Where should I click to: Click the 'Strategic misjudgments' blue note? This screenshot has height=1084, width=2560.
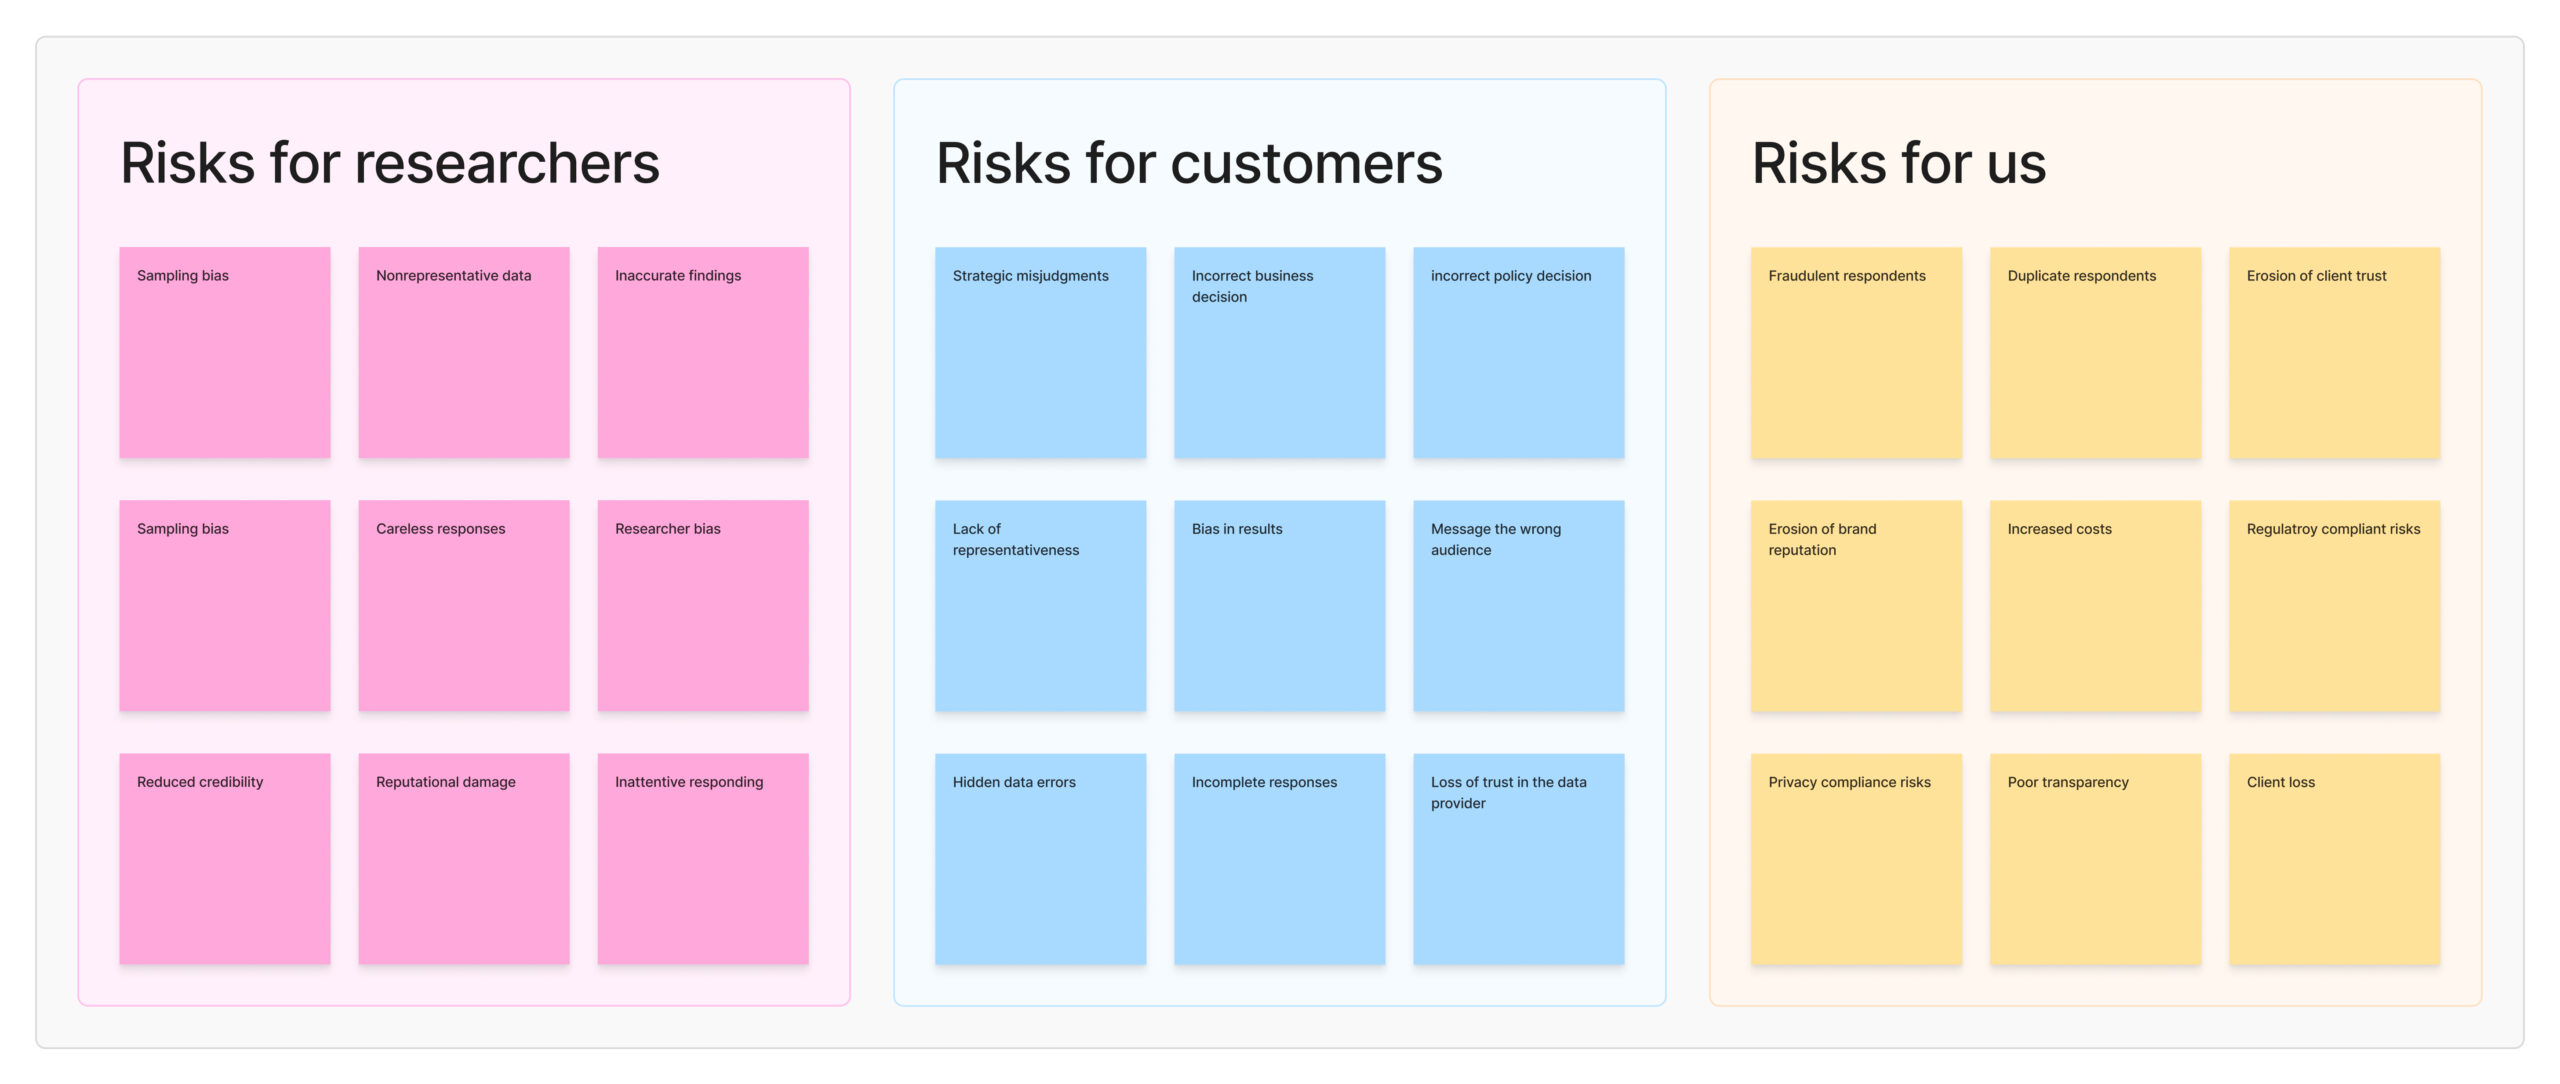point(1040,352)
